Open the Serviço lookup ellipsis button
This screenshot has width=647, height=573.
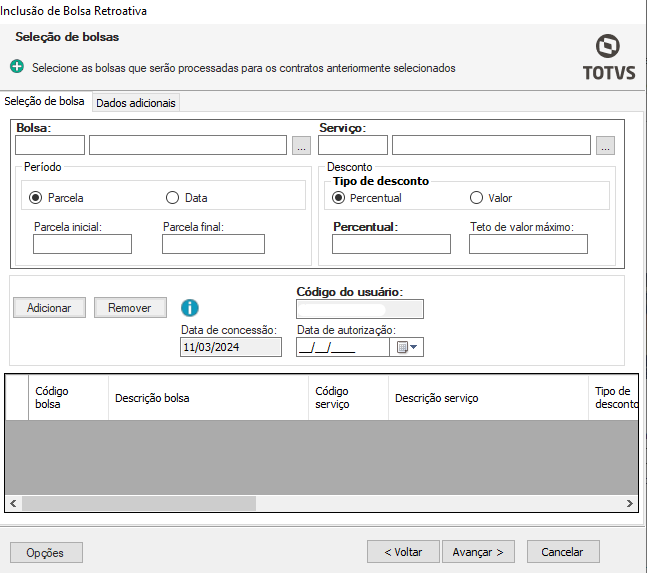coord(604,146)
